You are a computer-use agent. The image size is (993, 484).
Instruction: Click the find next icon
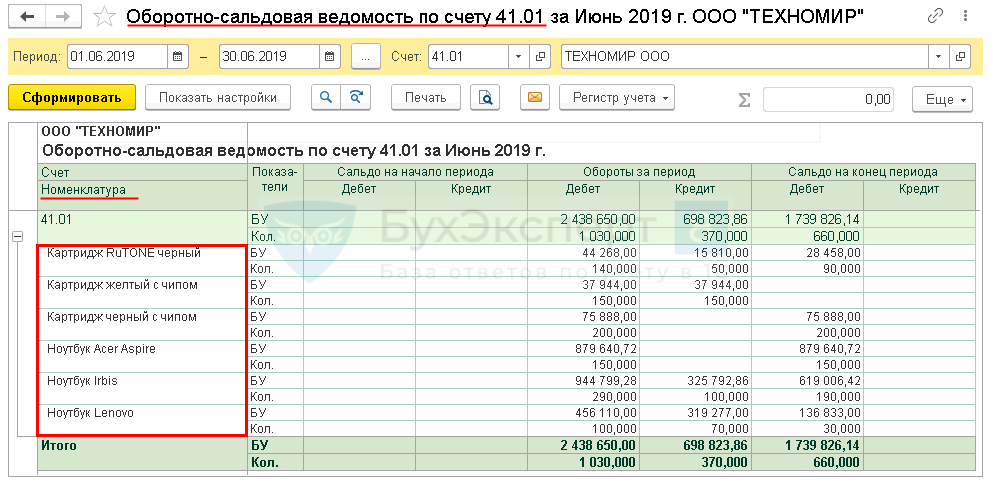(355, 98)
